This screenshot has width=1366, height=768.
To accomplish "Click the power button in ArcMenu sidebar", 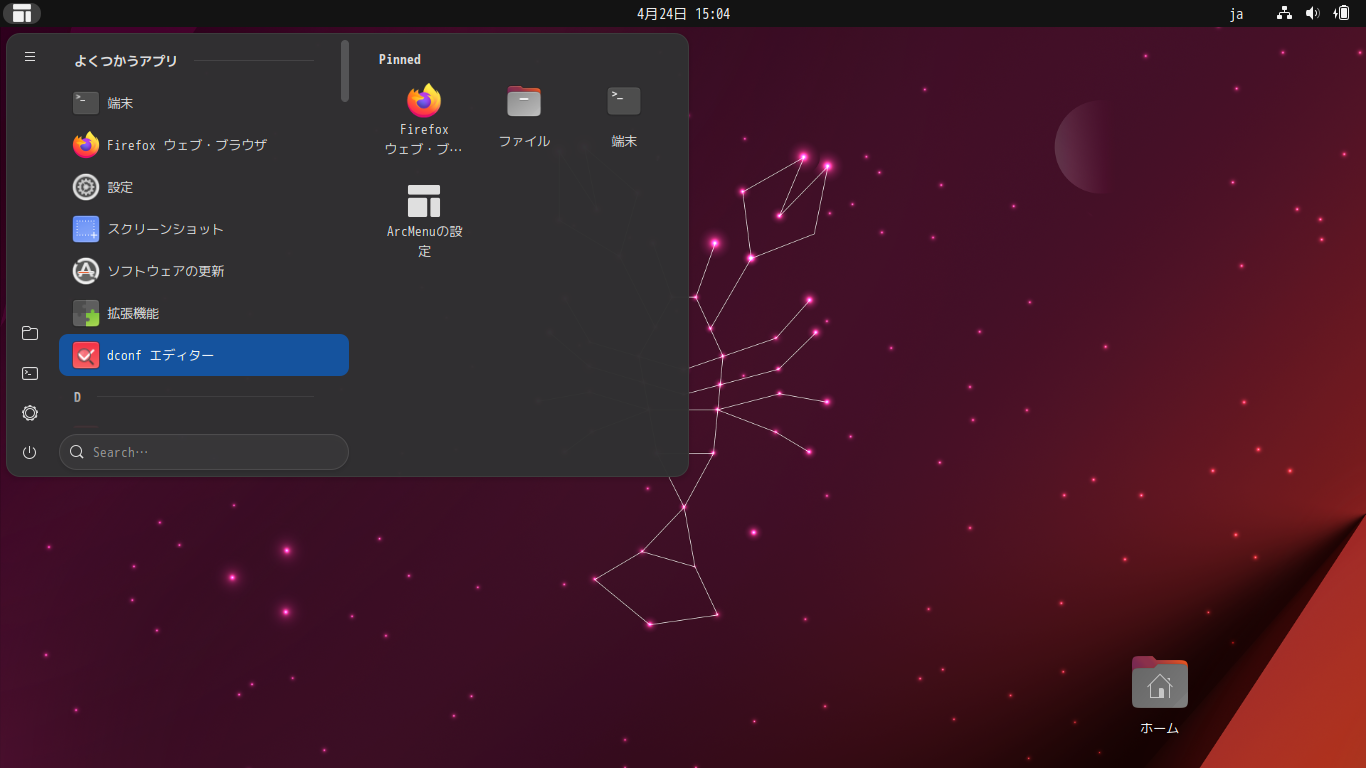I will point(30,452).
